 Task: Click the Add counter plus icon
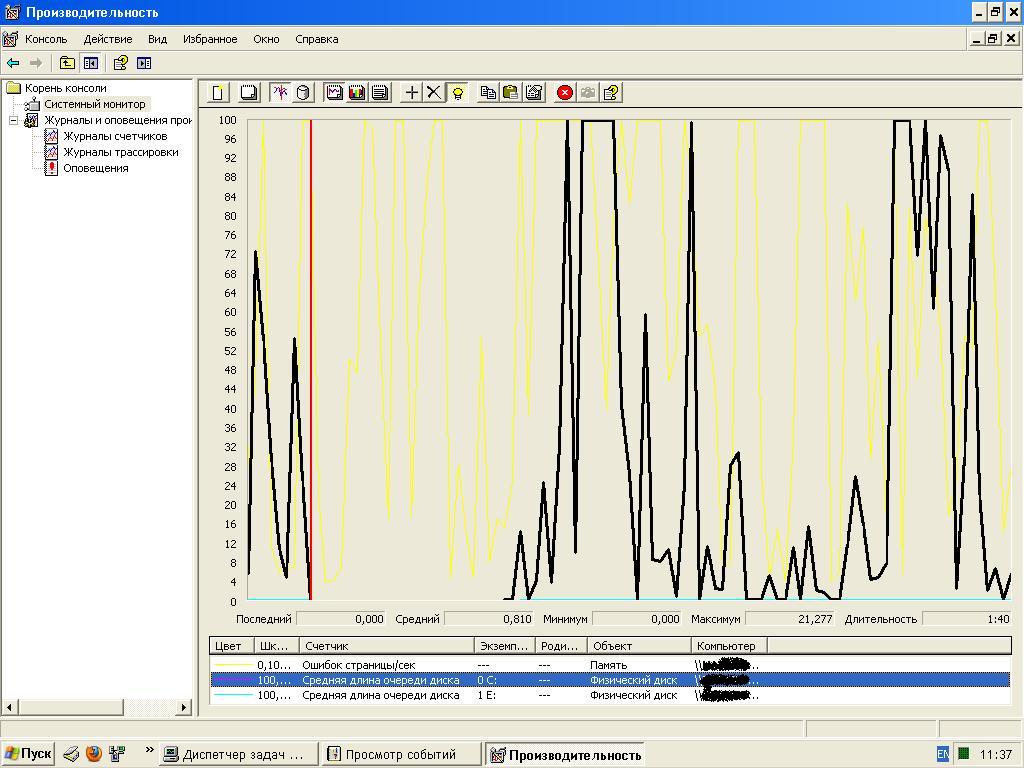[x=411, y=93]
